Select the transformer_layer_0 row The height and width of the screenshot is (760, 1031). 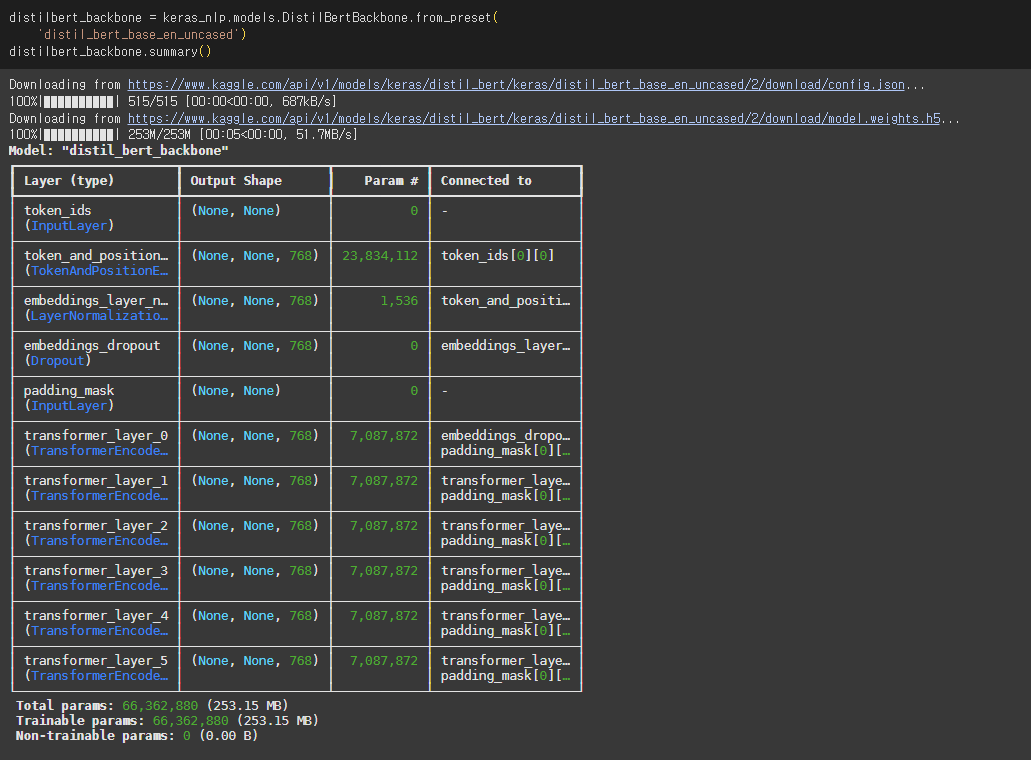point(297,444)
